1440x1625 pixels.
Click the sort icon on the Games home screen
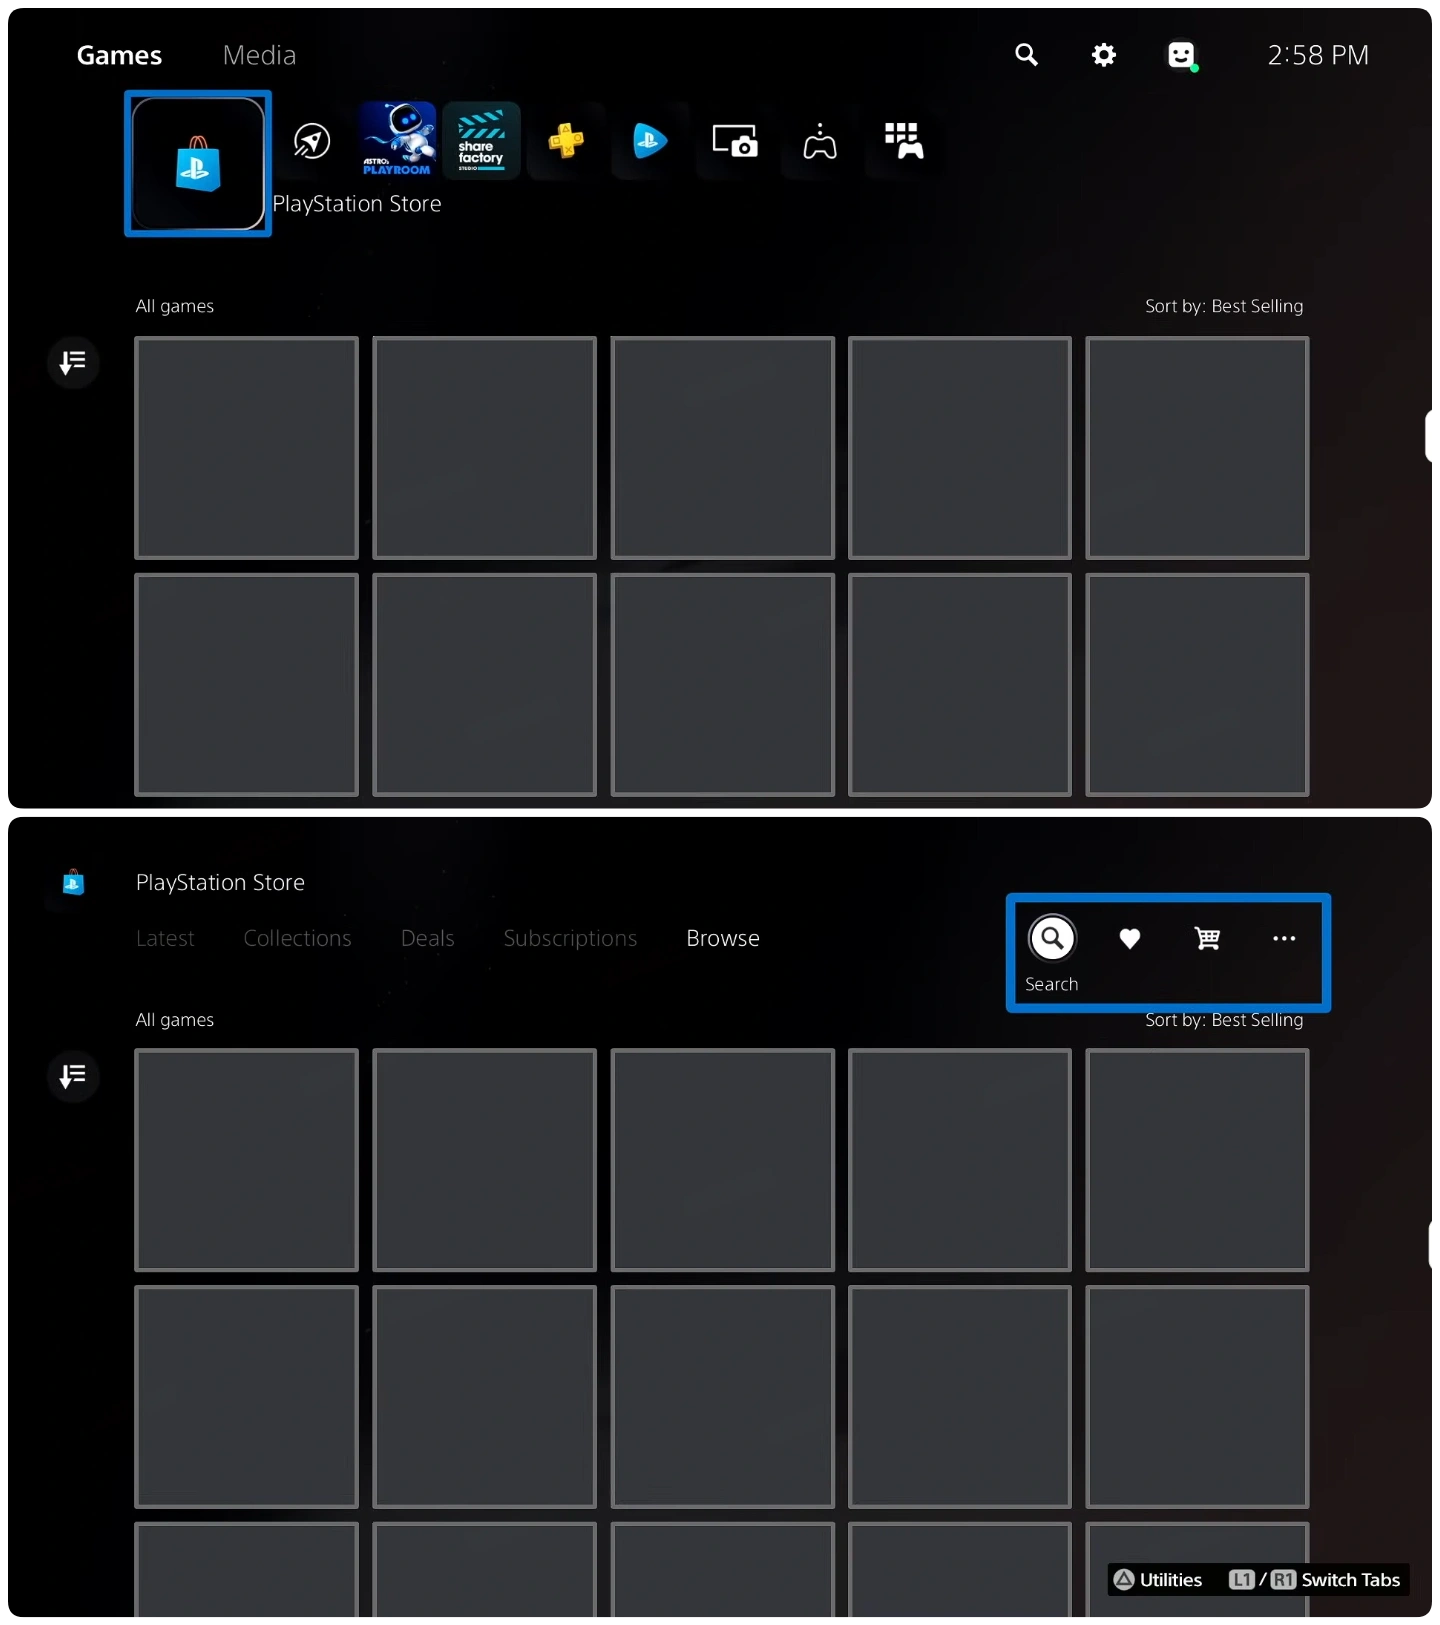(x=73, y=363)
